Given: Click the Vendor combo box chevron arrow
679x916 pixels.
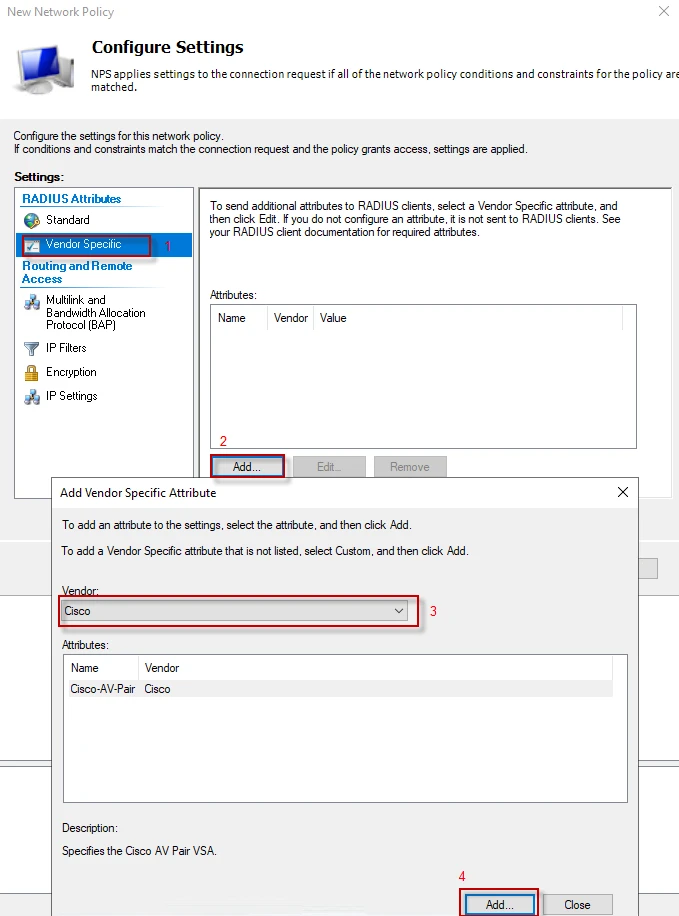Looking at the screenshot, I should click(x=399, y=610).
